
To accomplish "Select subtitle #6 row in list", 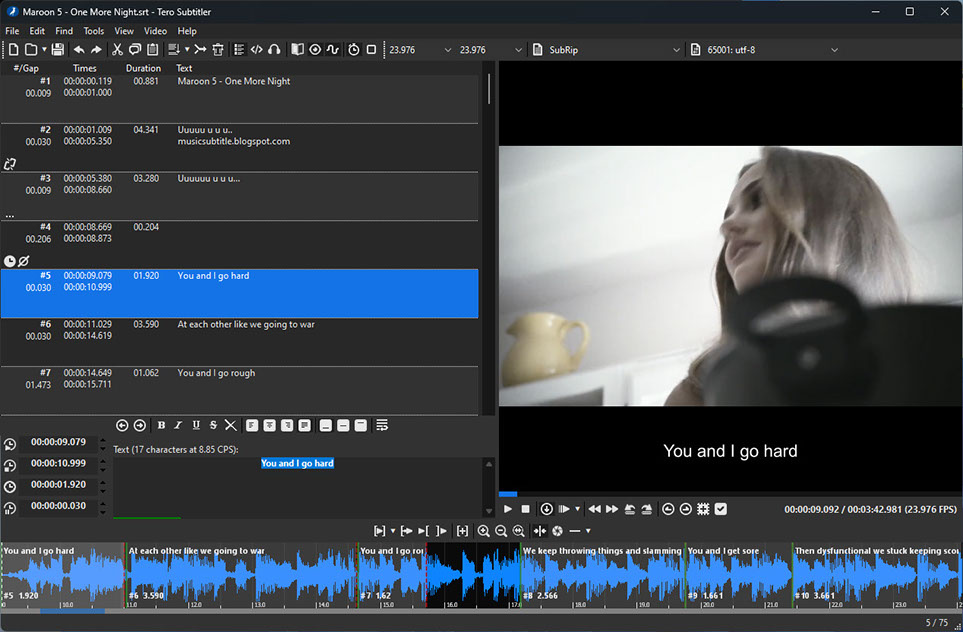I will pos(240,342).
